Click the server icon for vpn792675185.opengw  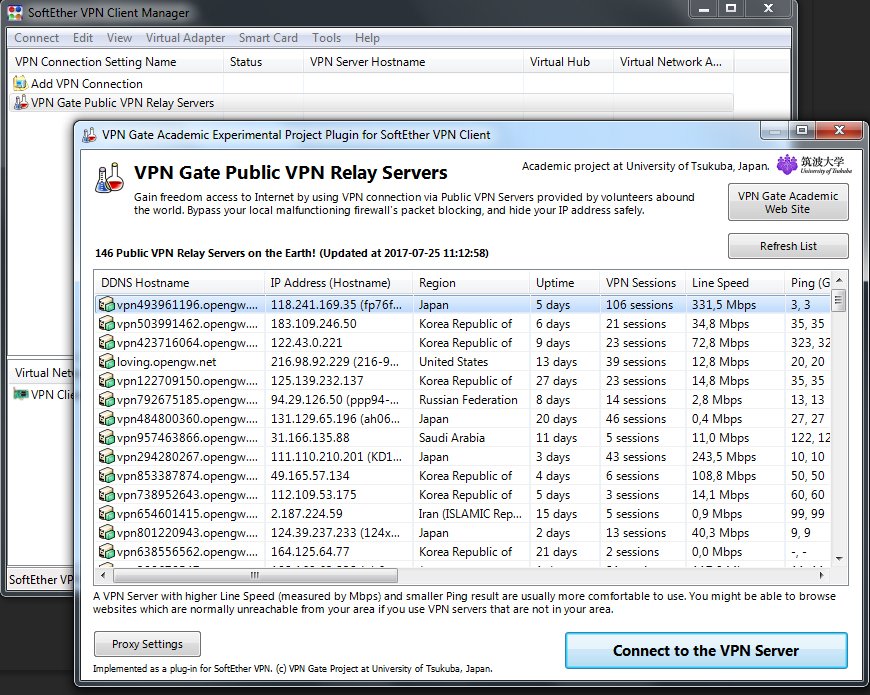click(x=106, y=399)
